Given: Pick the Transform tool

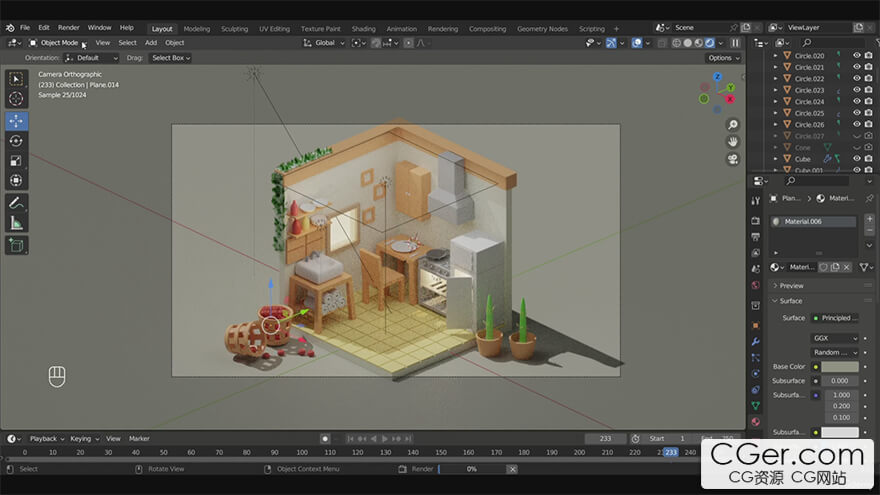Looking at the screenshot, I should [16, 180].
